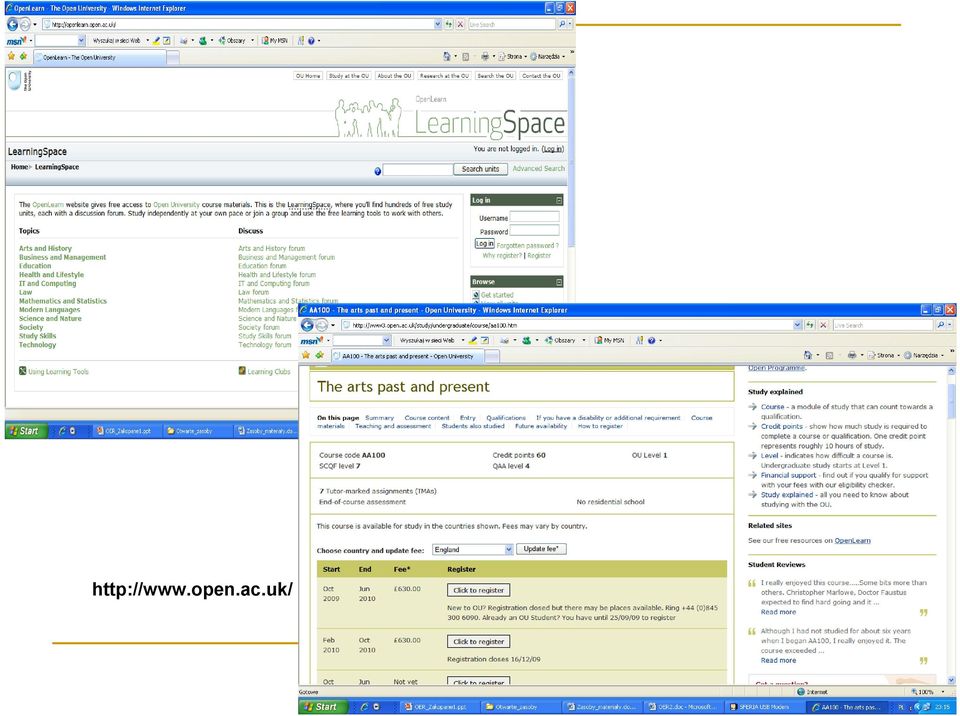Open the Advanced Search link
Viewport: 960px width, 716px height.
point(539,168)
